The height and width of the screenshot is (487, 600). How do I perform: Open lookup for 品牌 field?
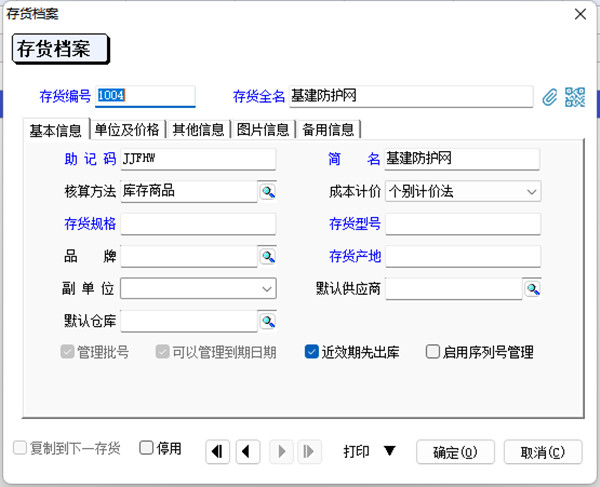[267, 256]
